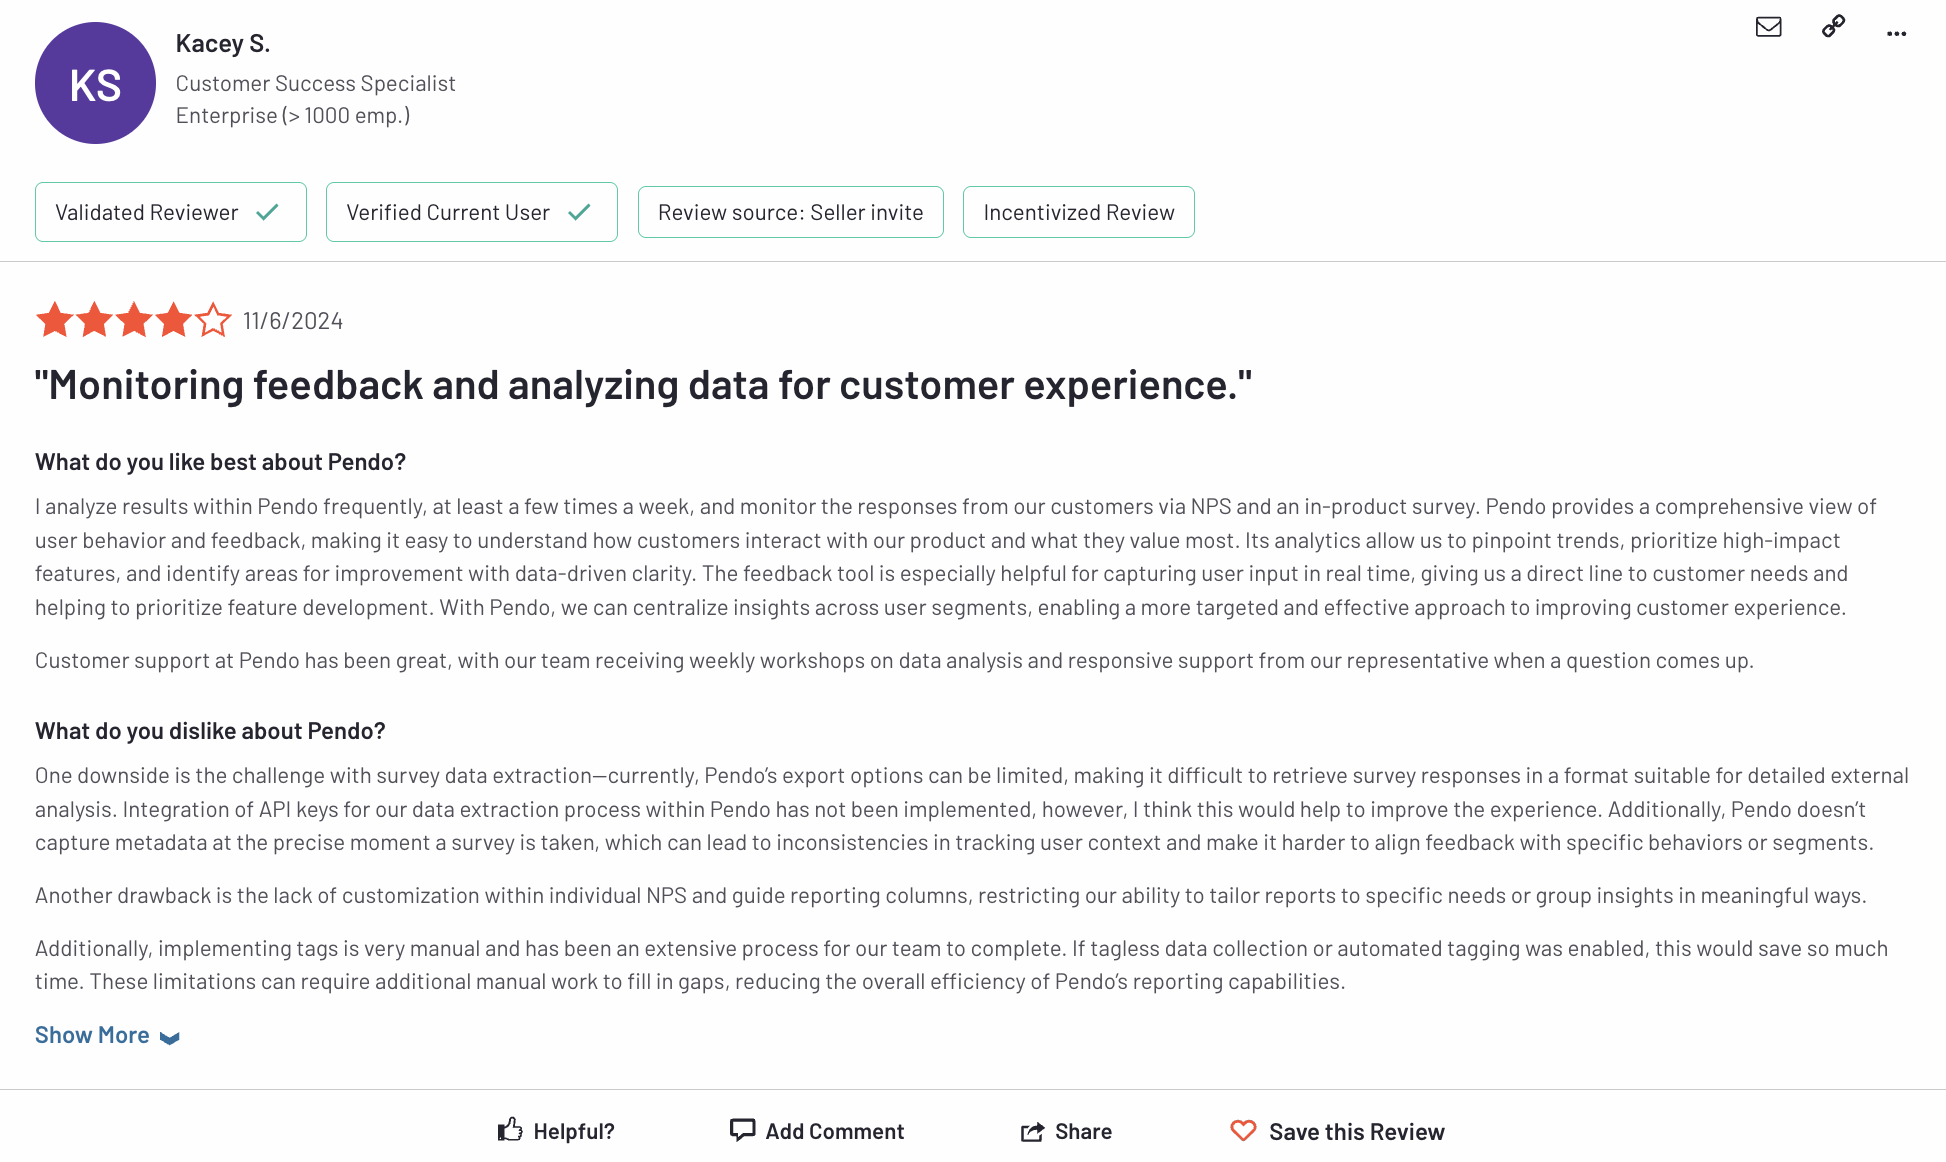Click the 11/6/2024 review date
Viewport: 1946px width, 1162px height.
(x=293, y=321)
